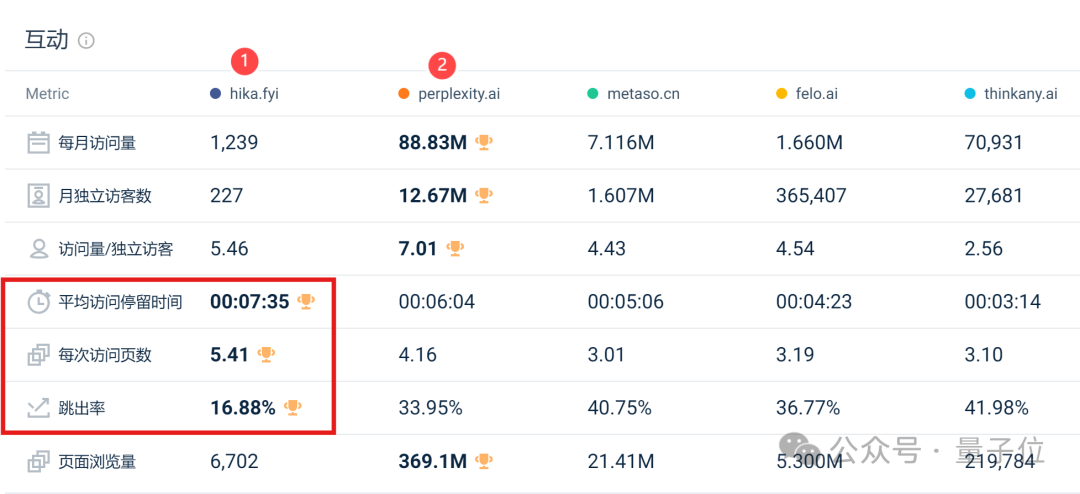Click the pages icon for 页面浏览量

[39, 461]
